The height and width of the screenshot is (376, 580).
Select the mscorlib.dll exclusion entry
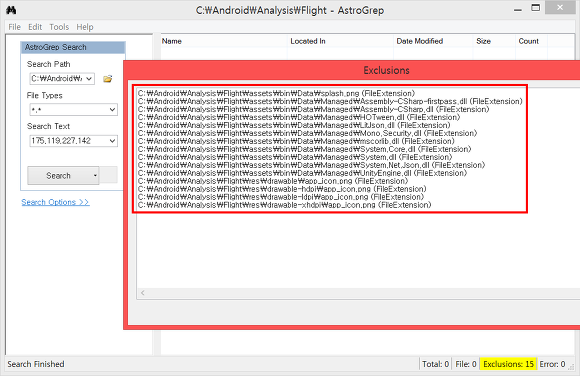point(296,141)
